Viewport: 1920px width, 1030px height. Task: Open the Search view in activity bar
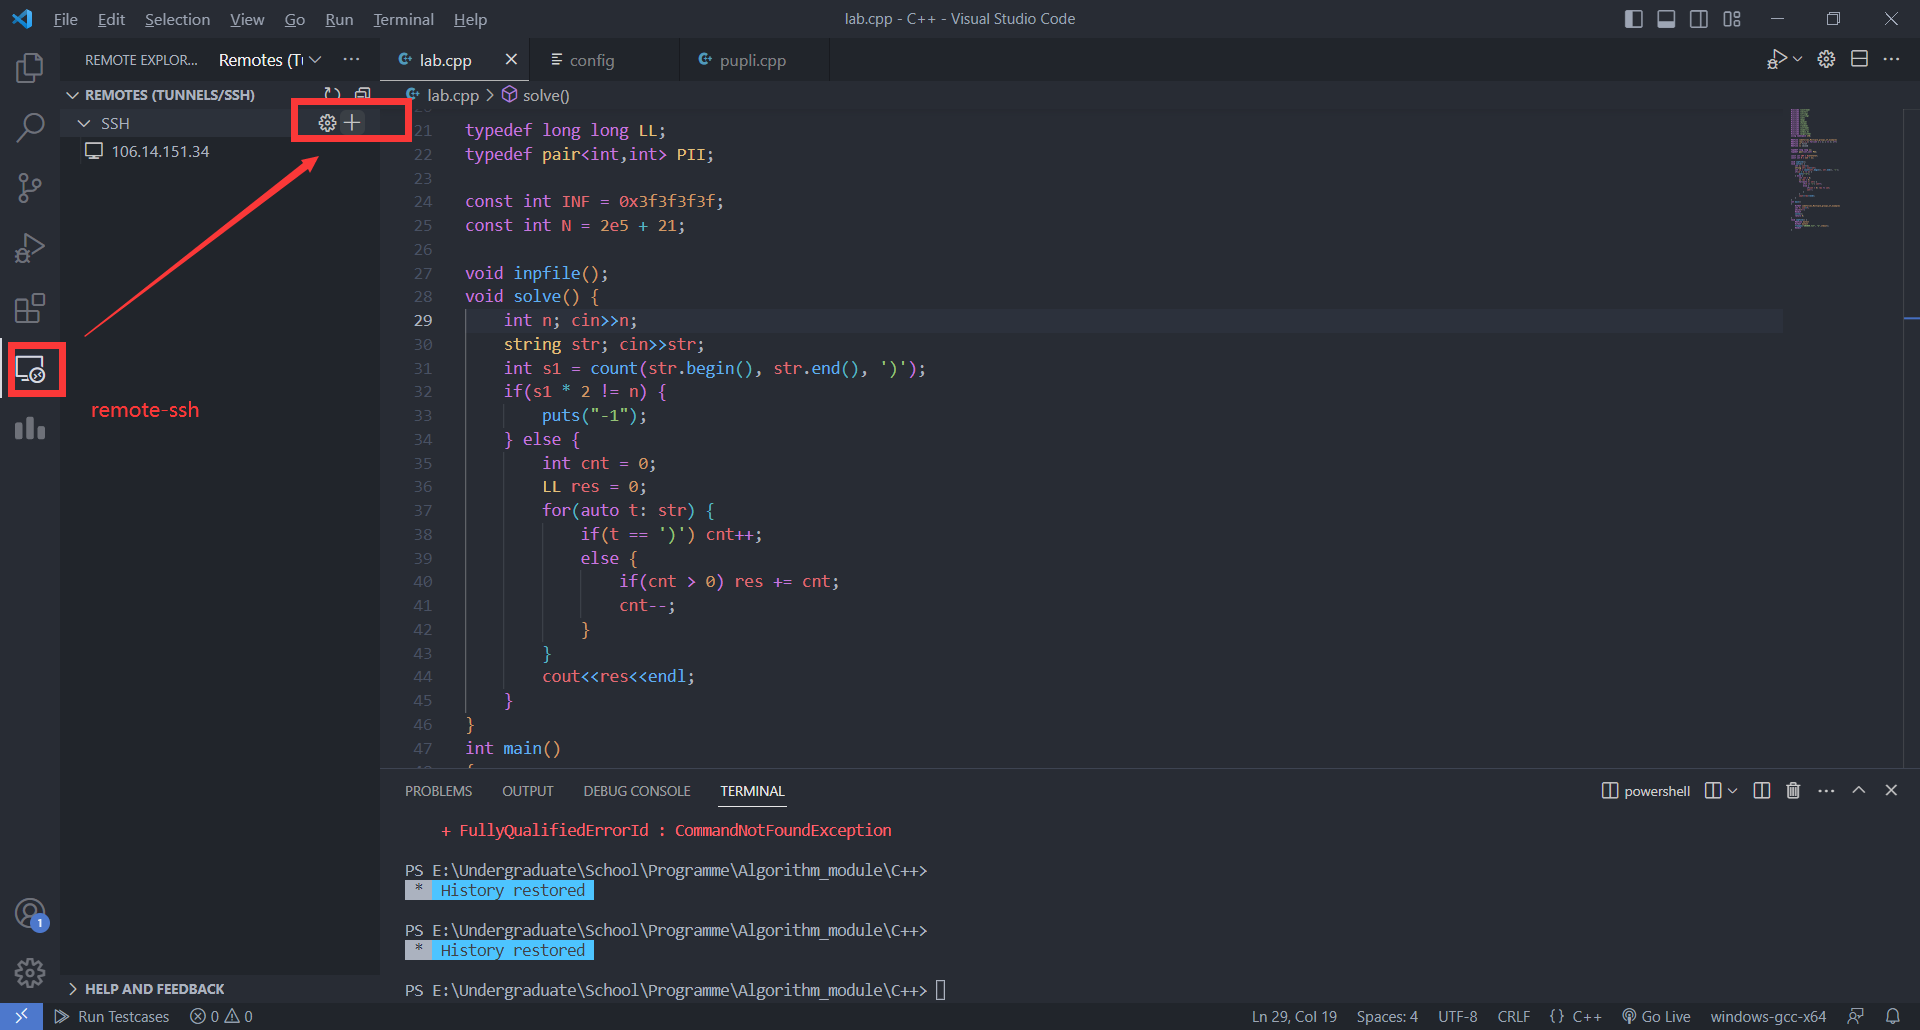30,128
